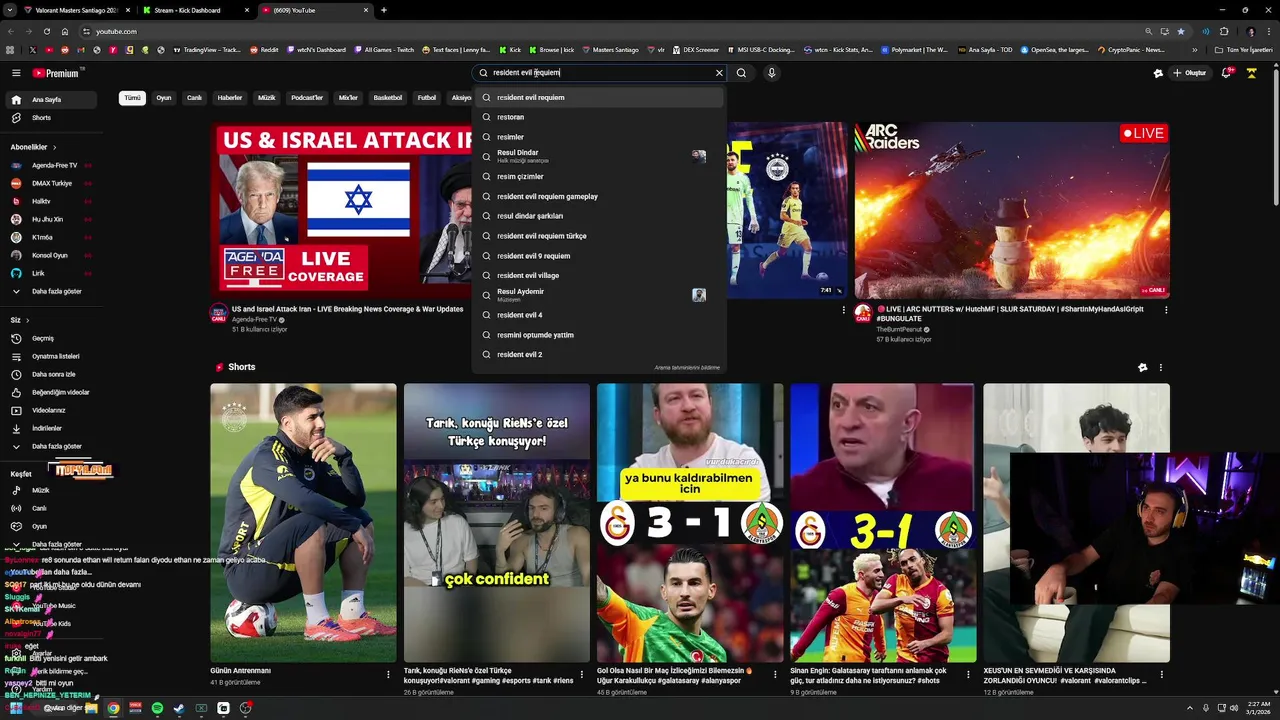
Task: Open Chrome extensions puzzle icon
Action: point(1224,31)
